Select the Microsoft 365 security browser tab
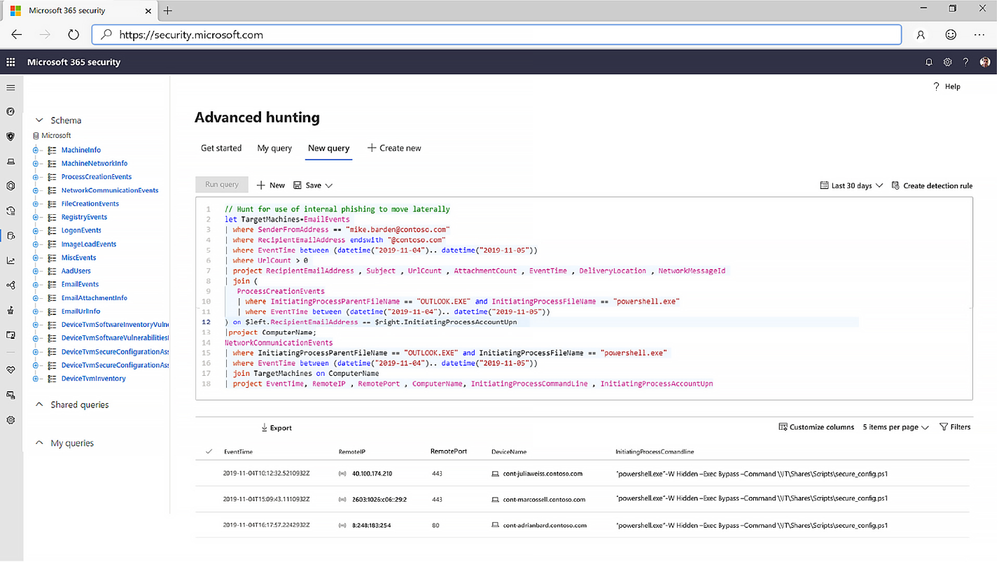Image resolution: width=999 pixels, height=562 pixels. 79,11
